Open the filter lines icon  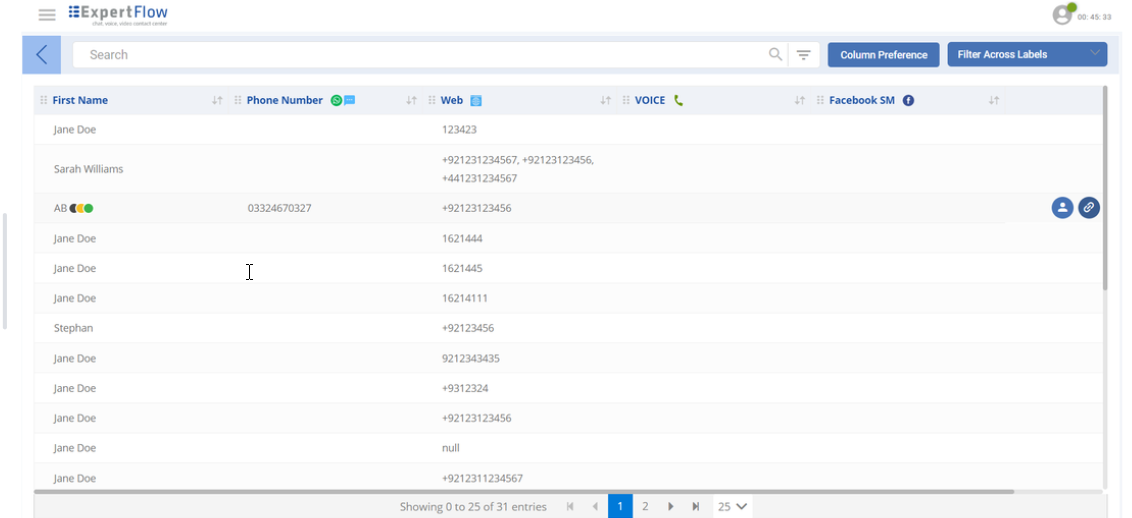tap(803, 55)
